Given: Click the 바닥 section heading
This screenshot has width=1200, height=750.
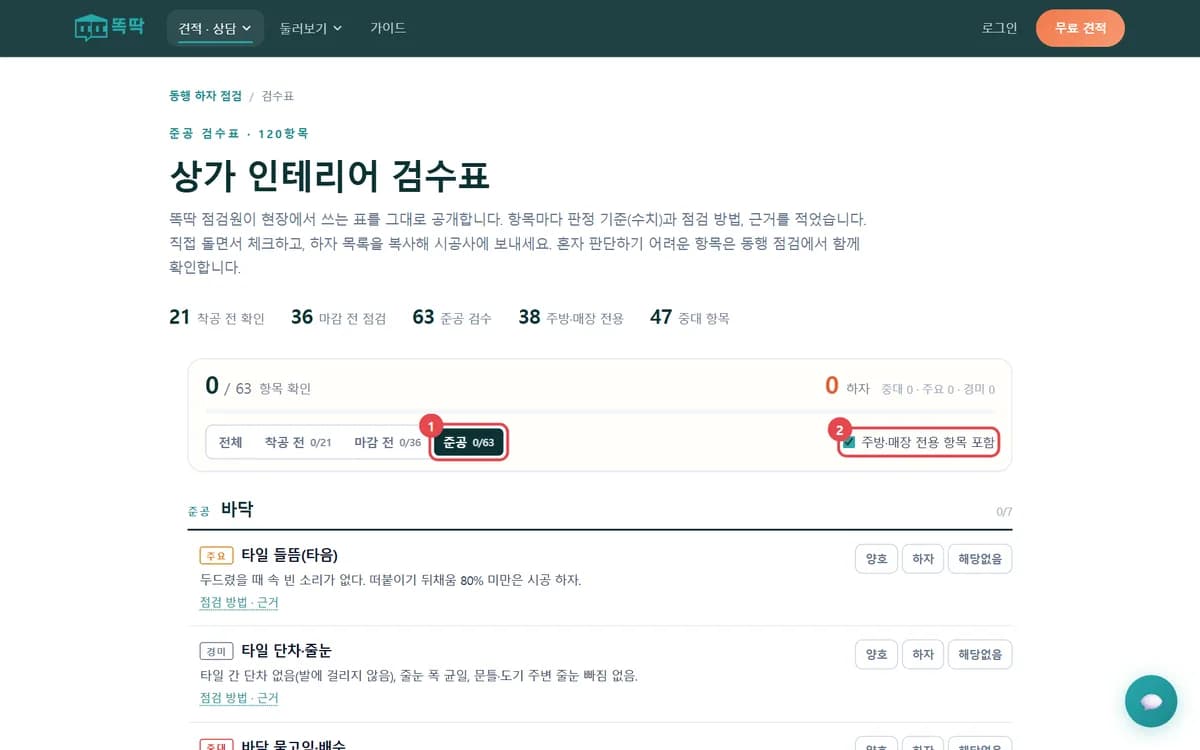Looking at the screenshot, I should 237,509.
